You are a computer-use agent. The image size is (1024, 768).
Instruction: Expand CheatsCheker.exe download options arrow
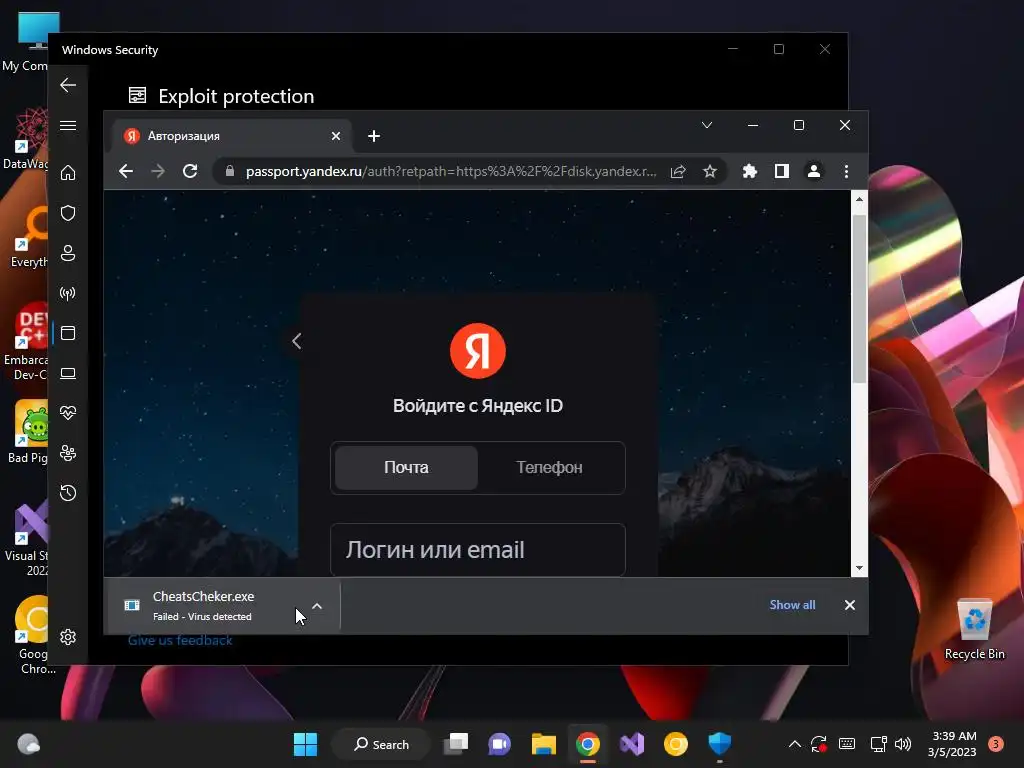[x=317, y=606]
